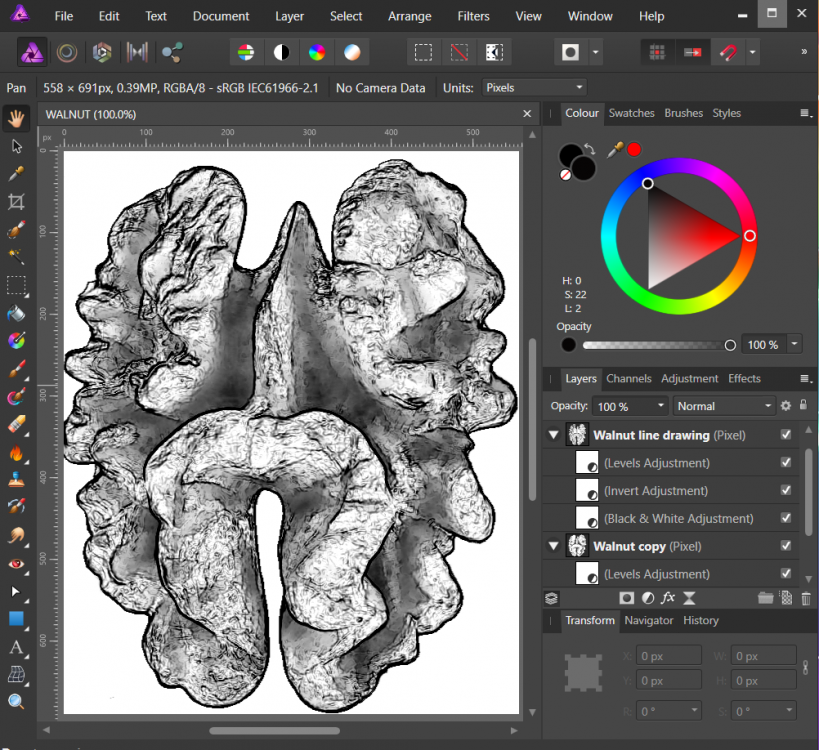
Task: Switch to the Swatches tab
Action: point(631,113)
